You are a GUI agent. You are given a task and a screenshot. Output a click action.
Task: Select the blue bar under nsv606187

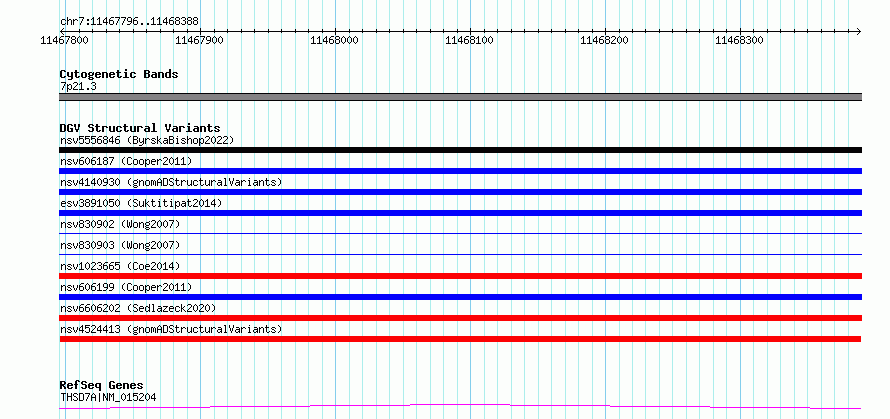[x=460, y=171]
